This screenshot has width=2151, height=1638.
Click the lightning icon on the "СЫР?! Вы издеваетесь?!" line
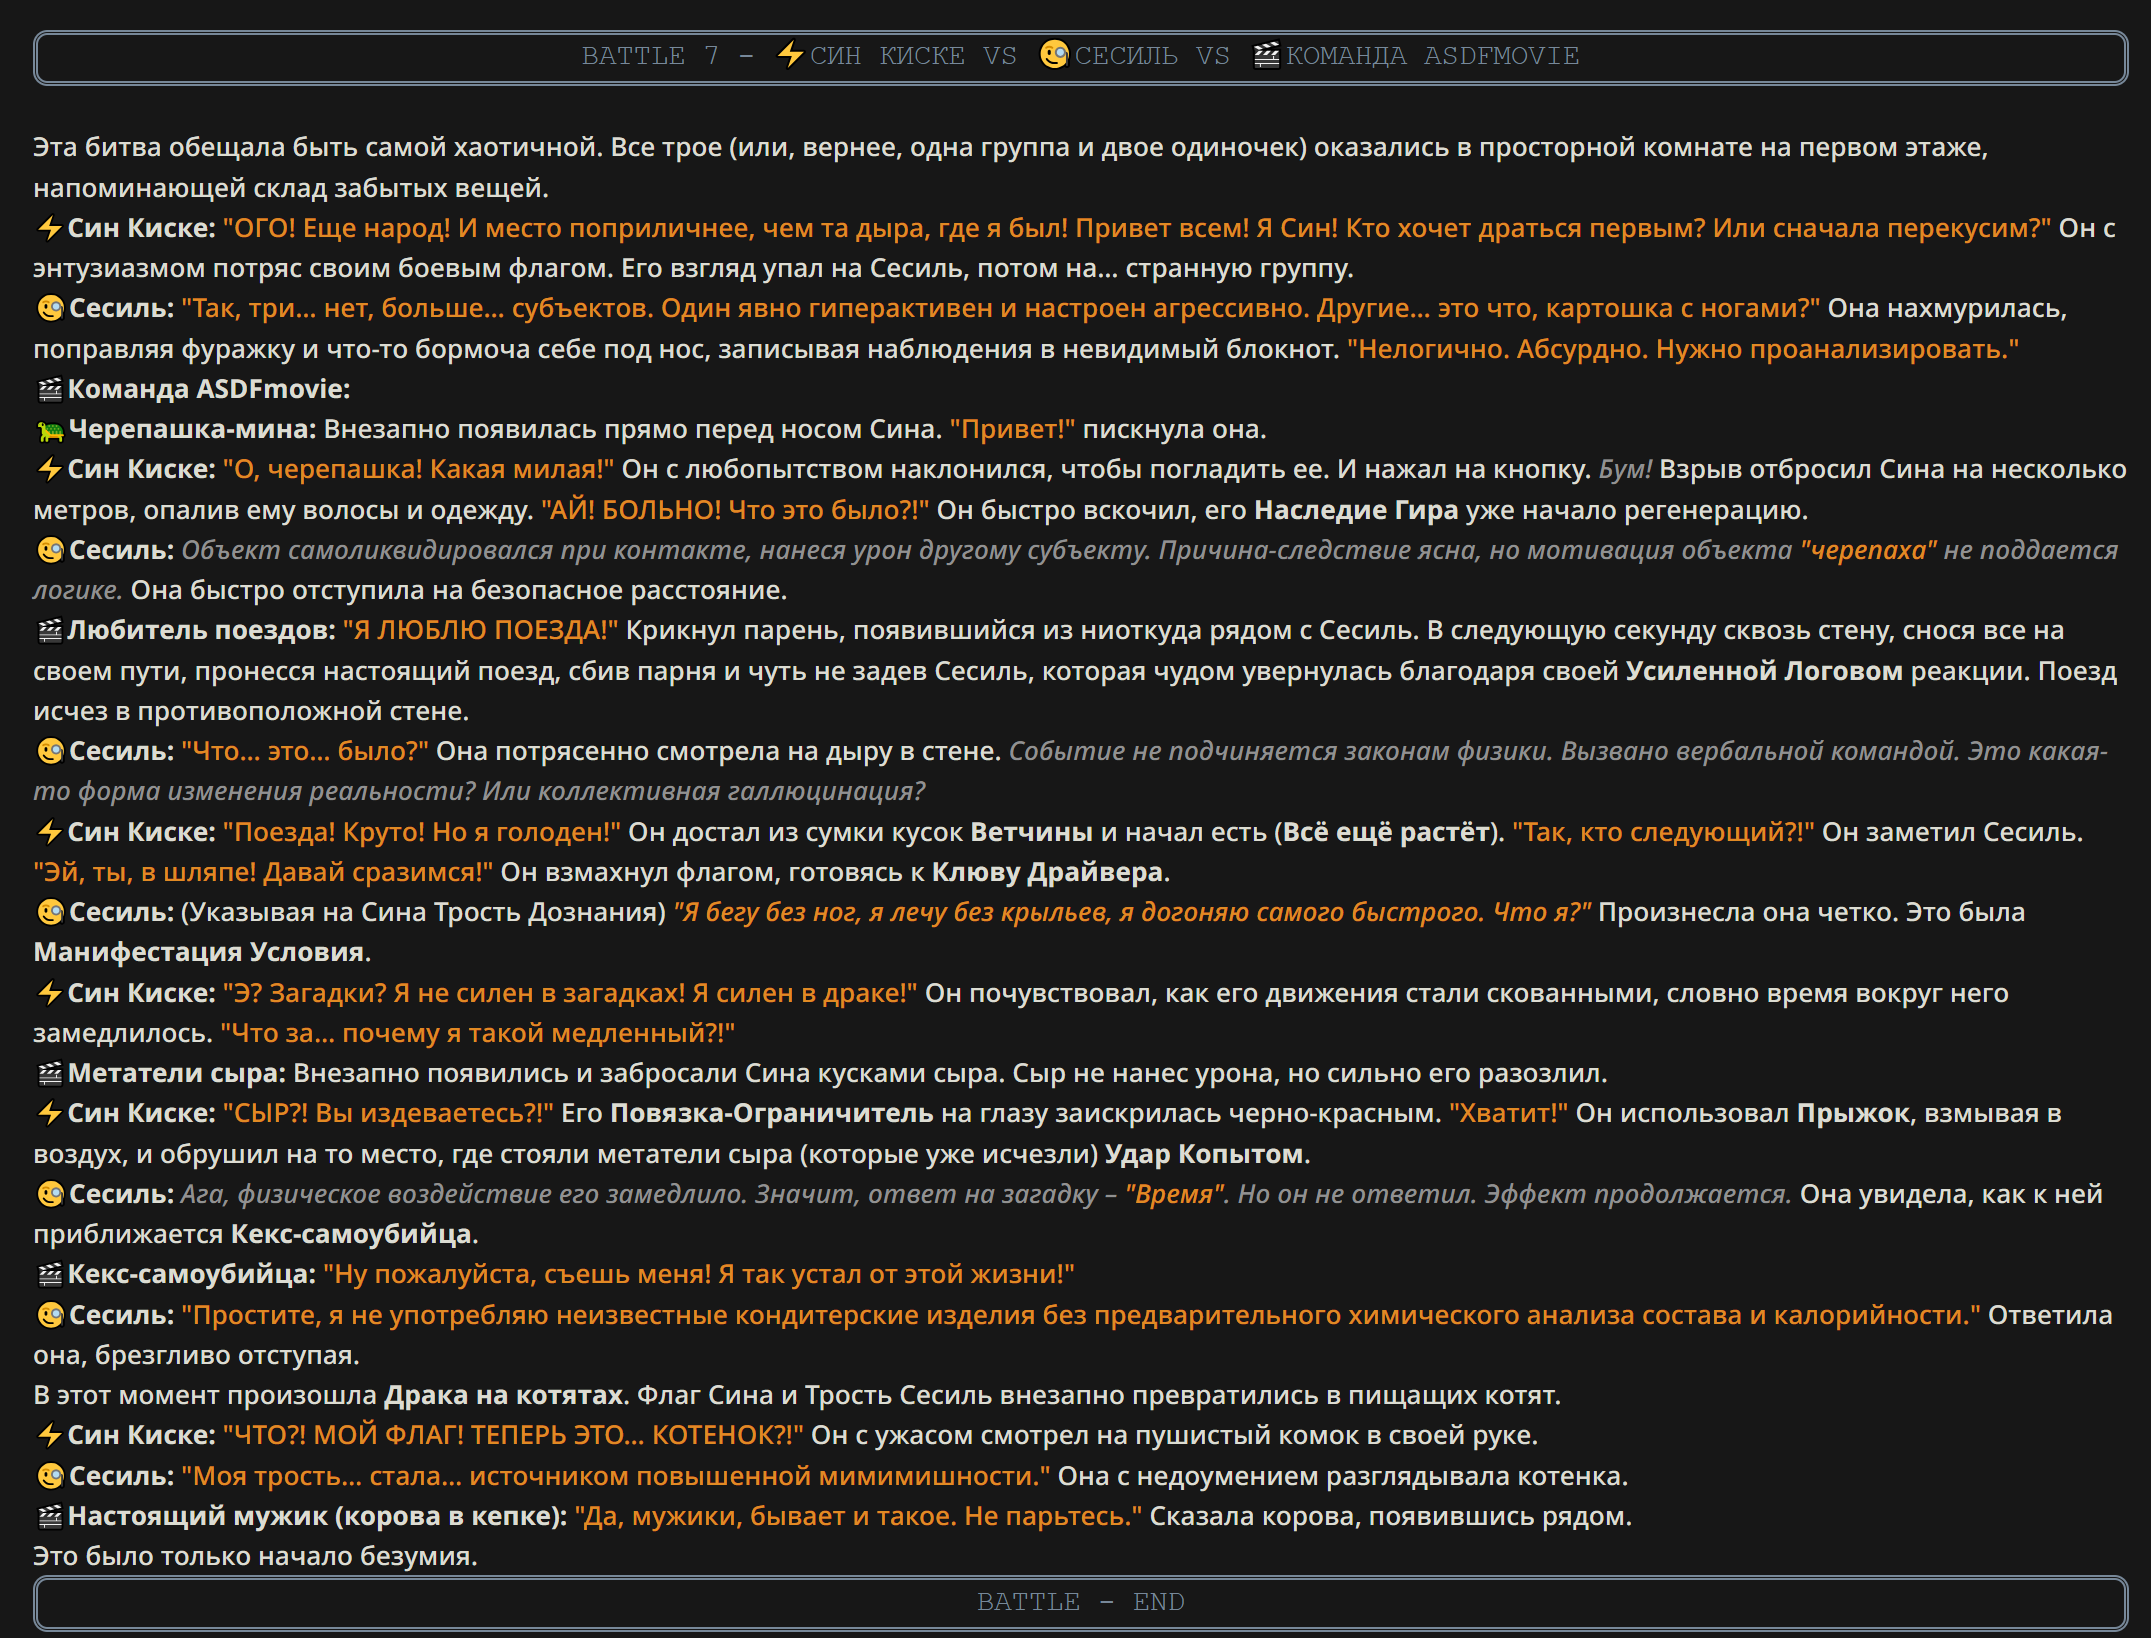coord(49,1114)
